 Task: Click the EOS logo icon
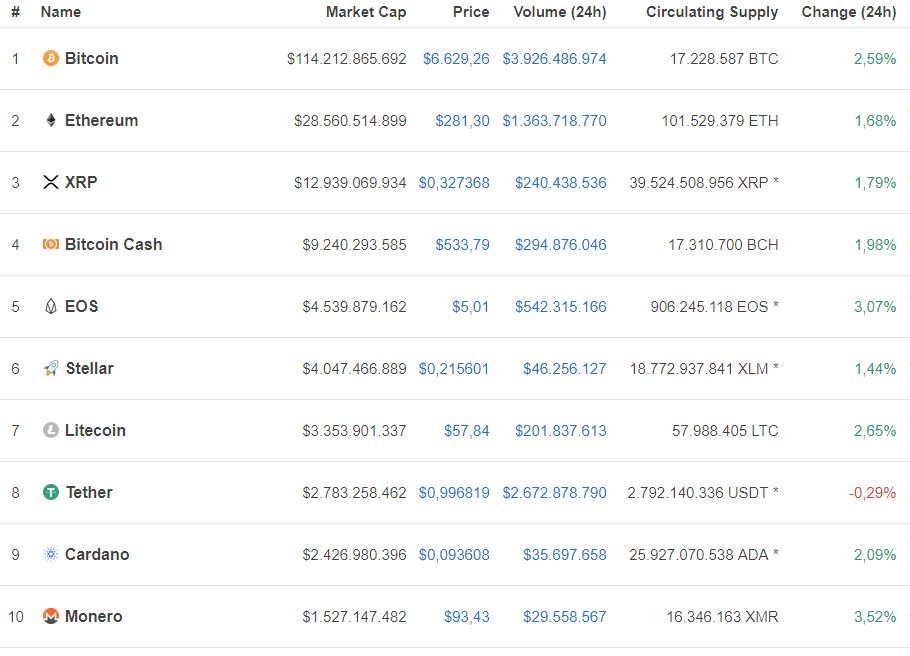[51, 307]
